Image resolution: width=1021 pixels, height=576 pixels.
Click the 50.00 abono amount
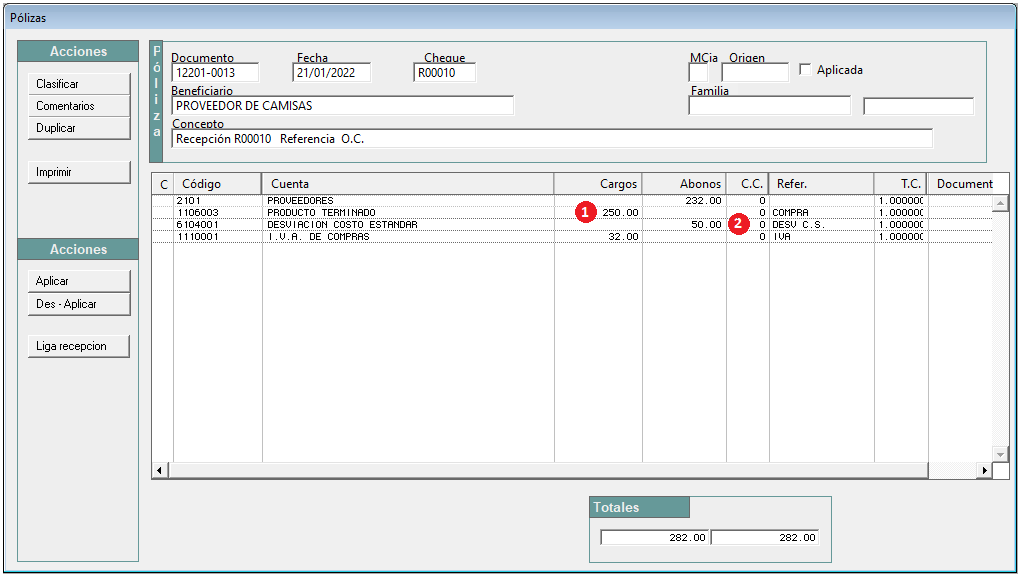706,225
